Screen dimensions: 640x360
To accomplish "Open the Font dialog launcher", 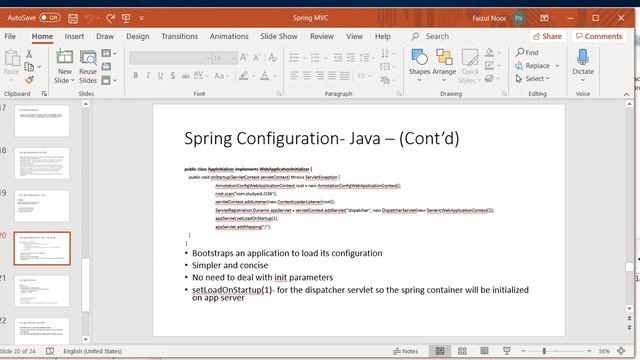I will click(279, 94).
